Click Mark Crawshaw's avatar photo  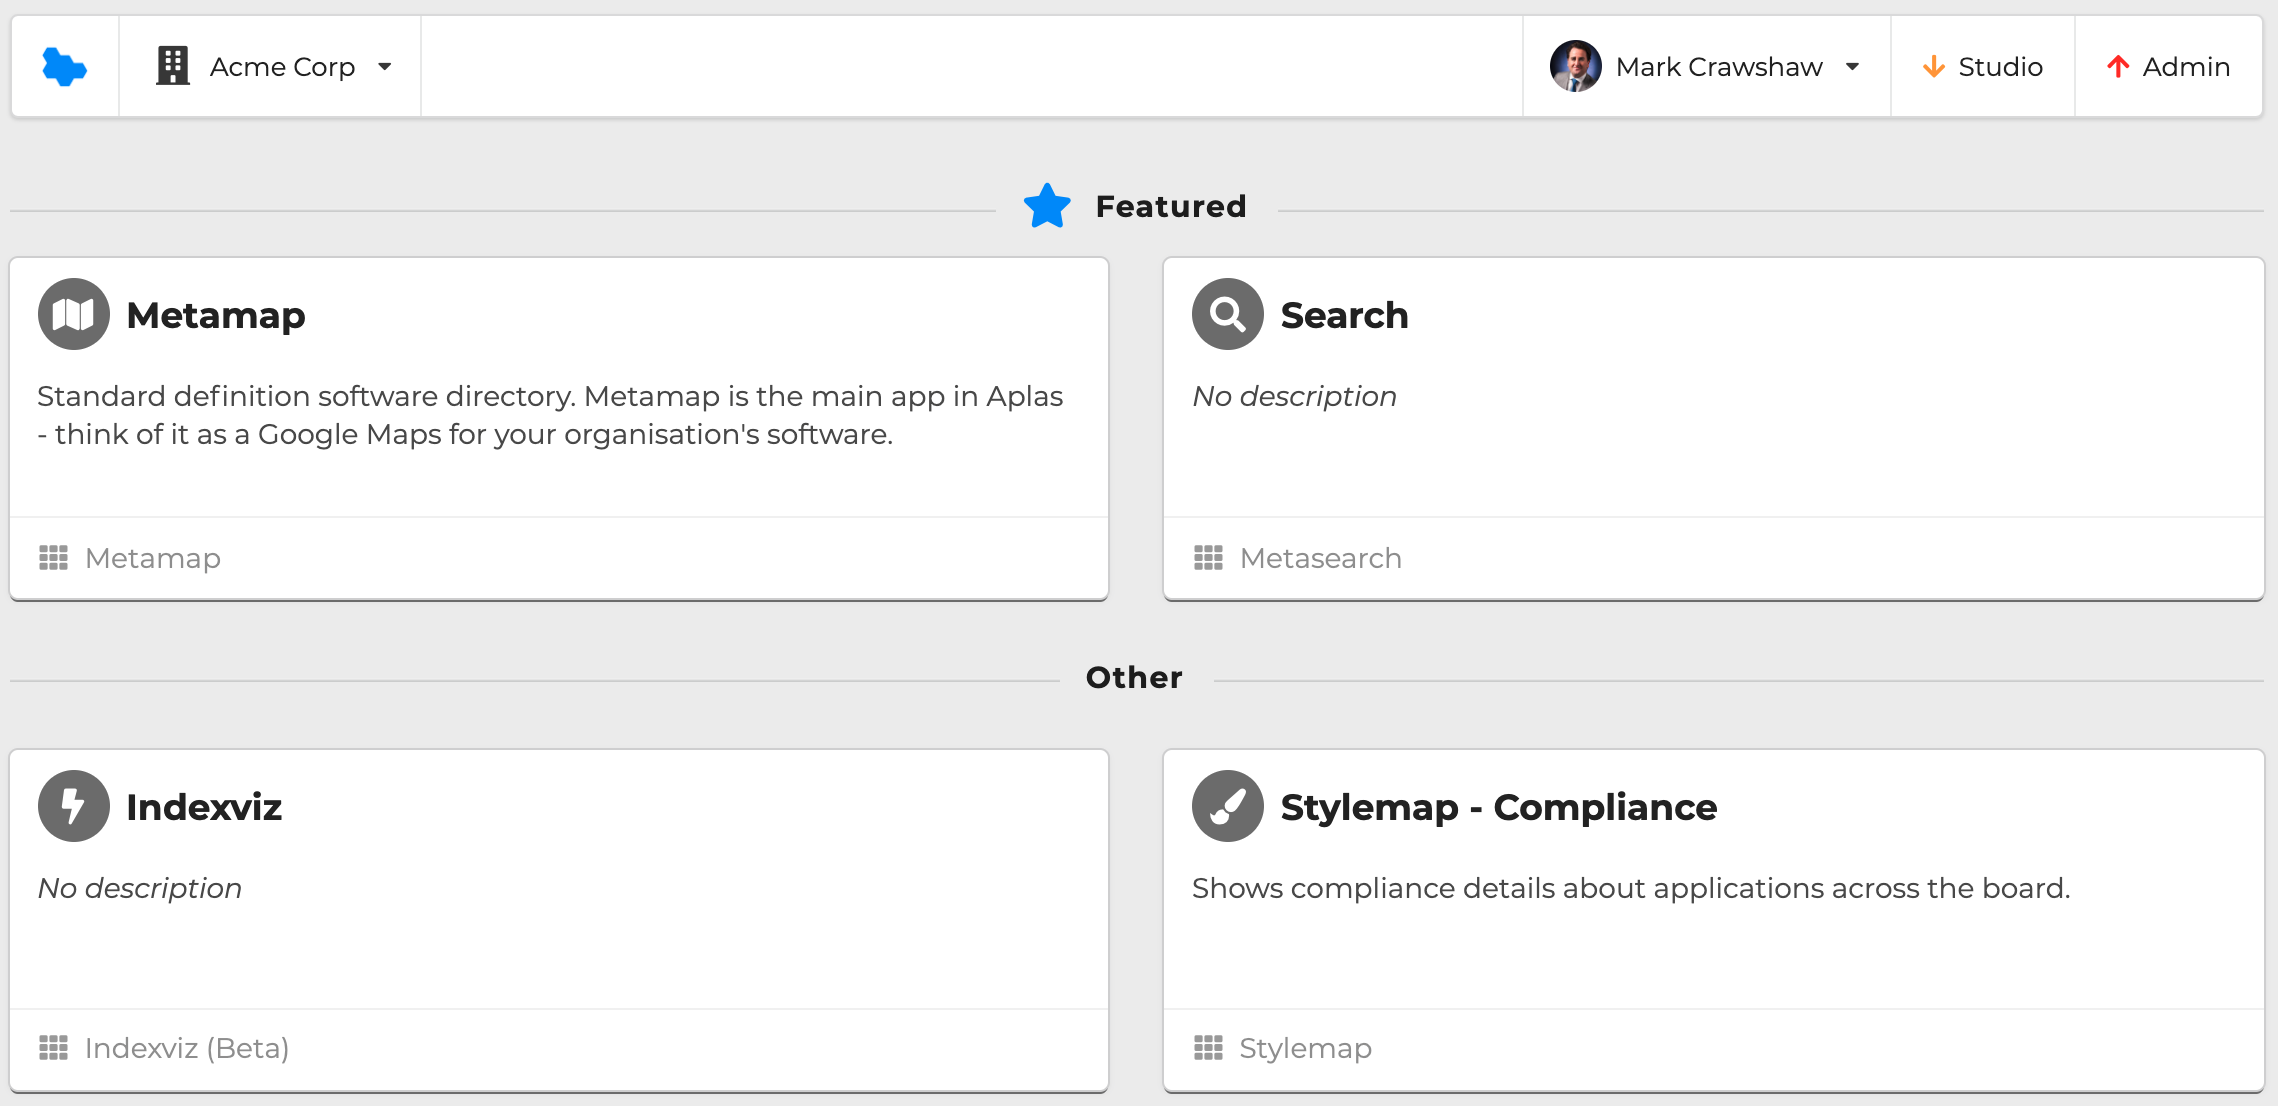click(x=1575, y=67)
